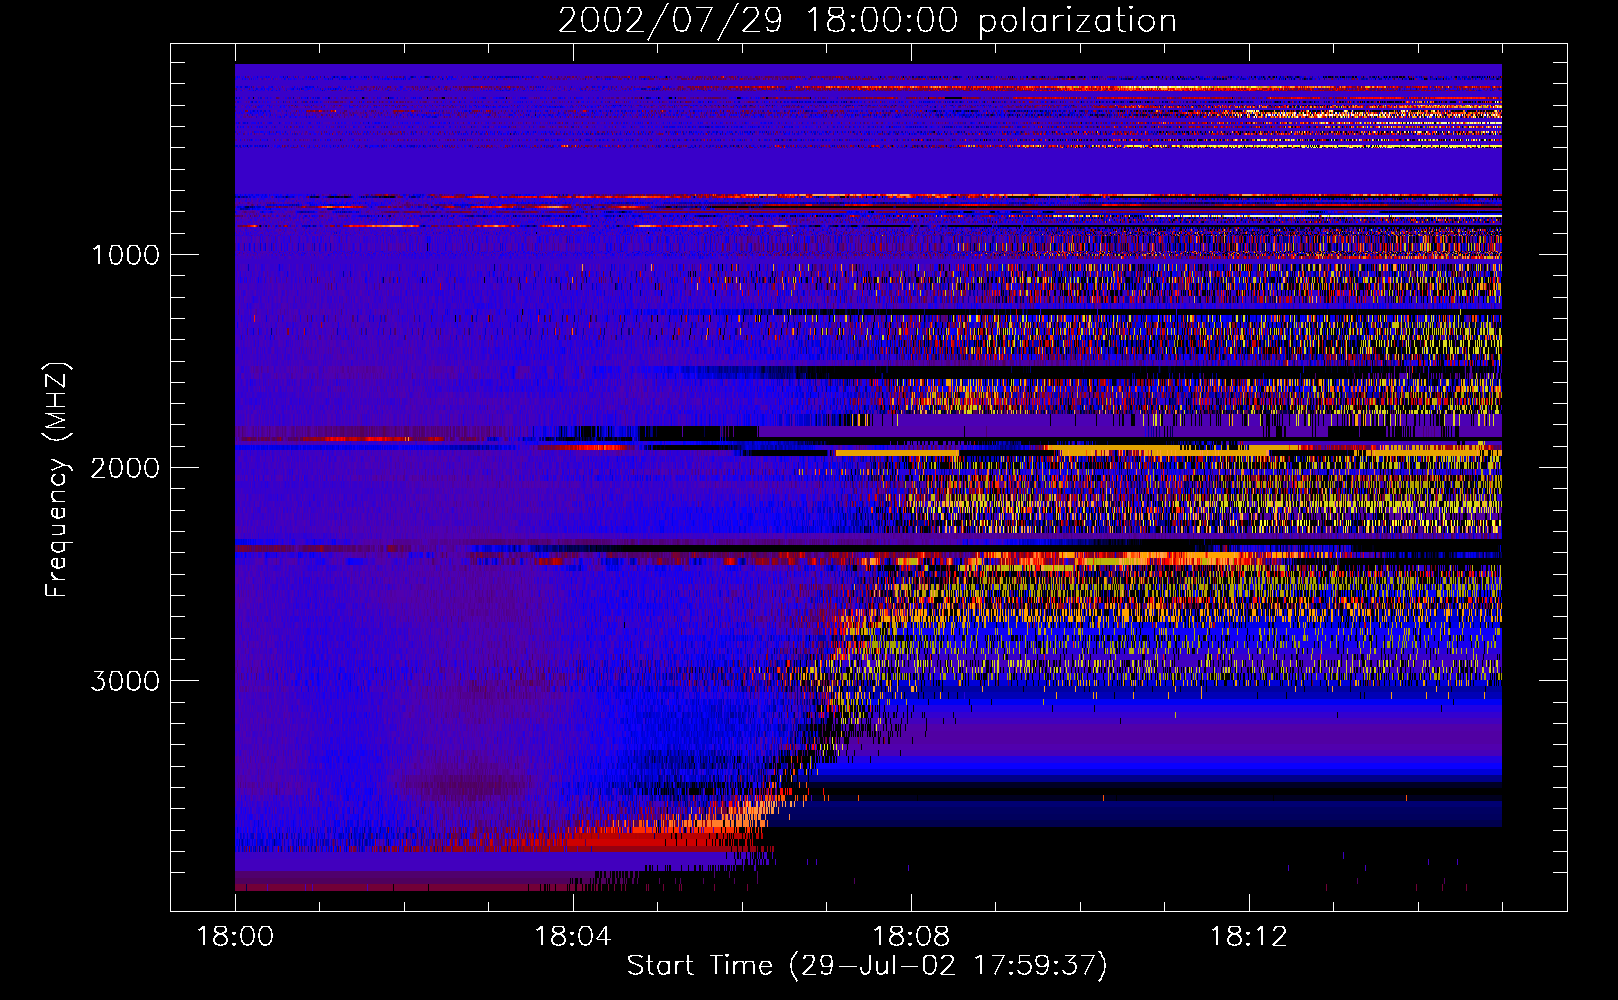Click the "Start Time (29-Jul-02 17:59:37)" axis label
Image resolution: width=1618 pixels, height=1000 pixels.
click(x=867, y=966)
